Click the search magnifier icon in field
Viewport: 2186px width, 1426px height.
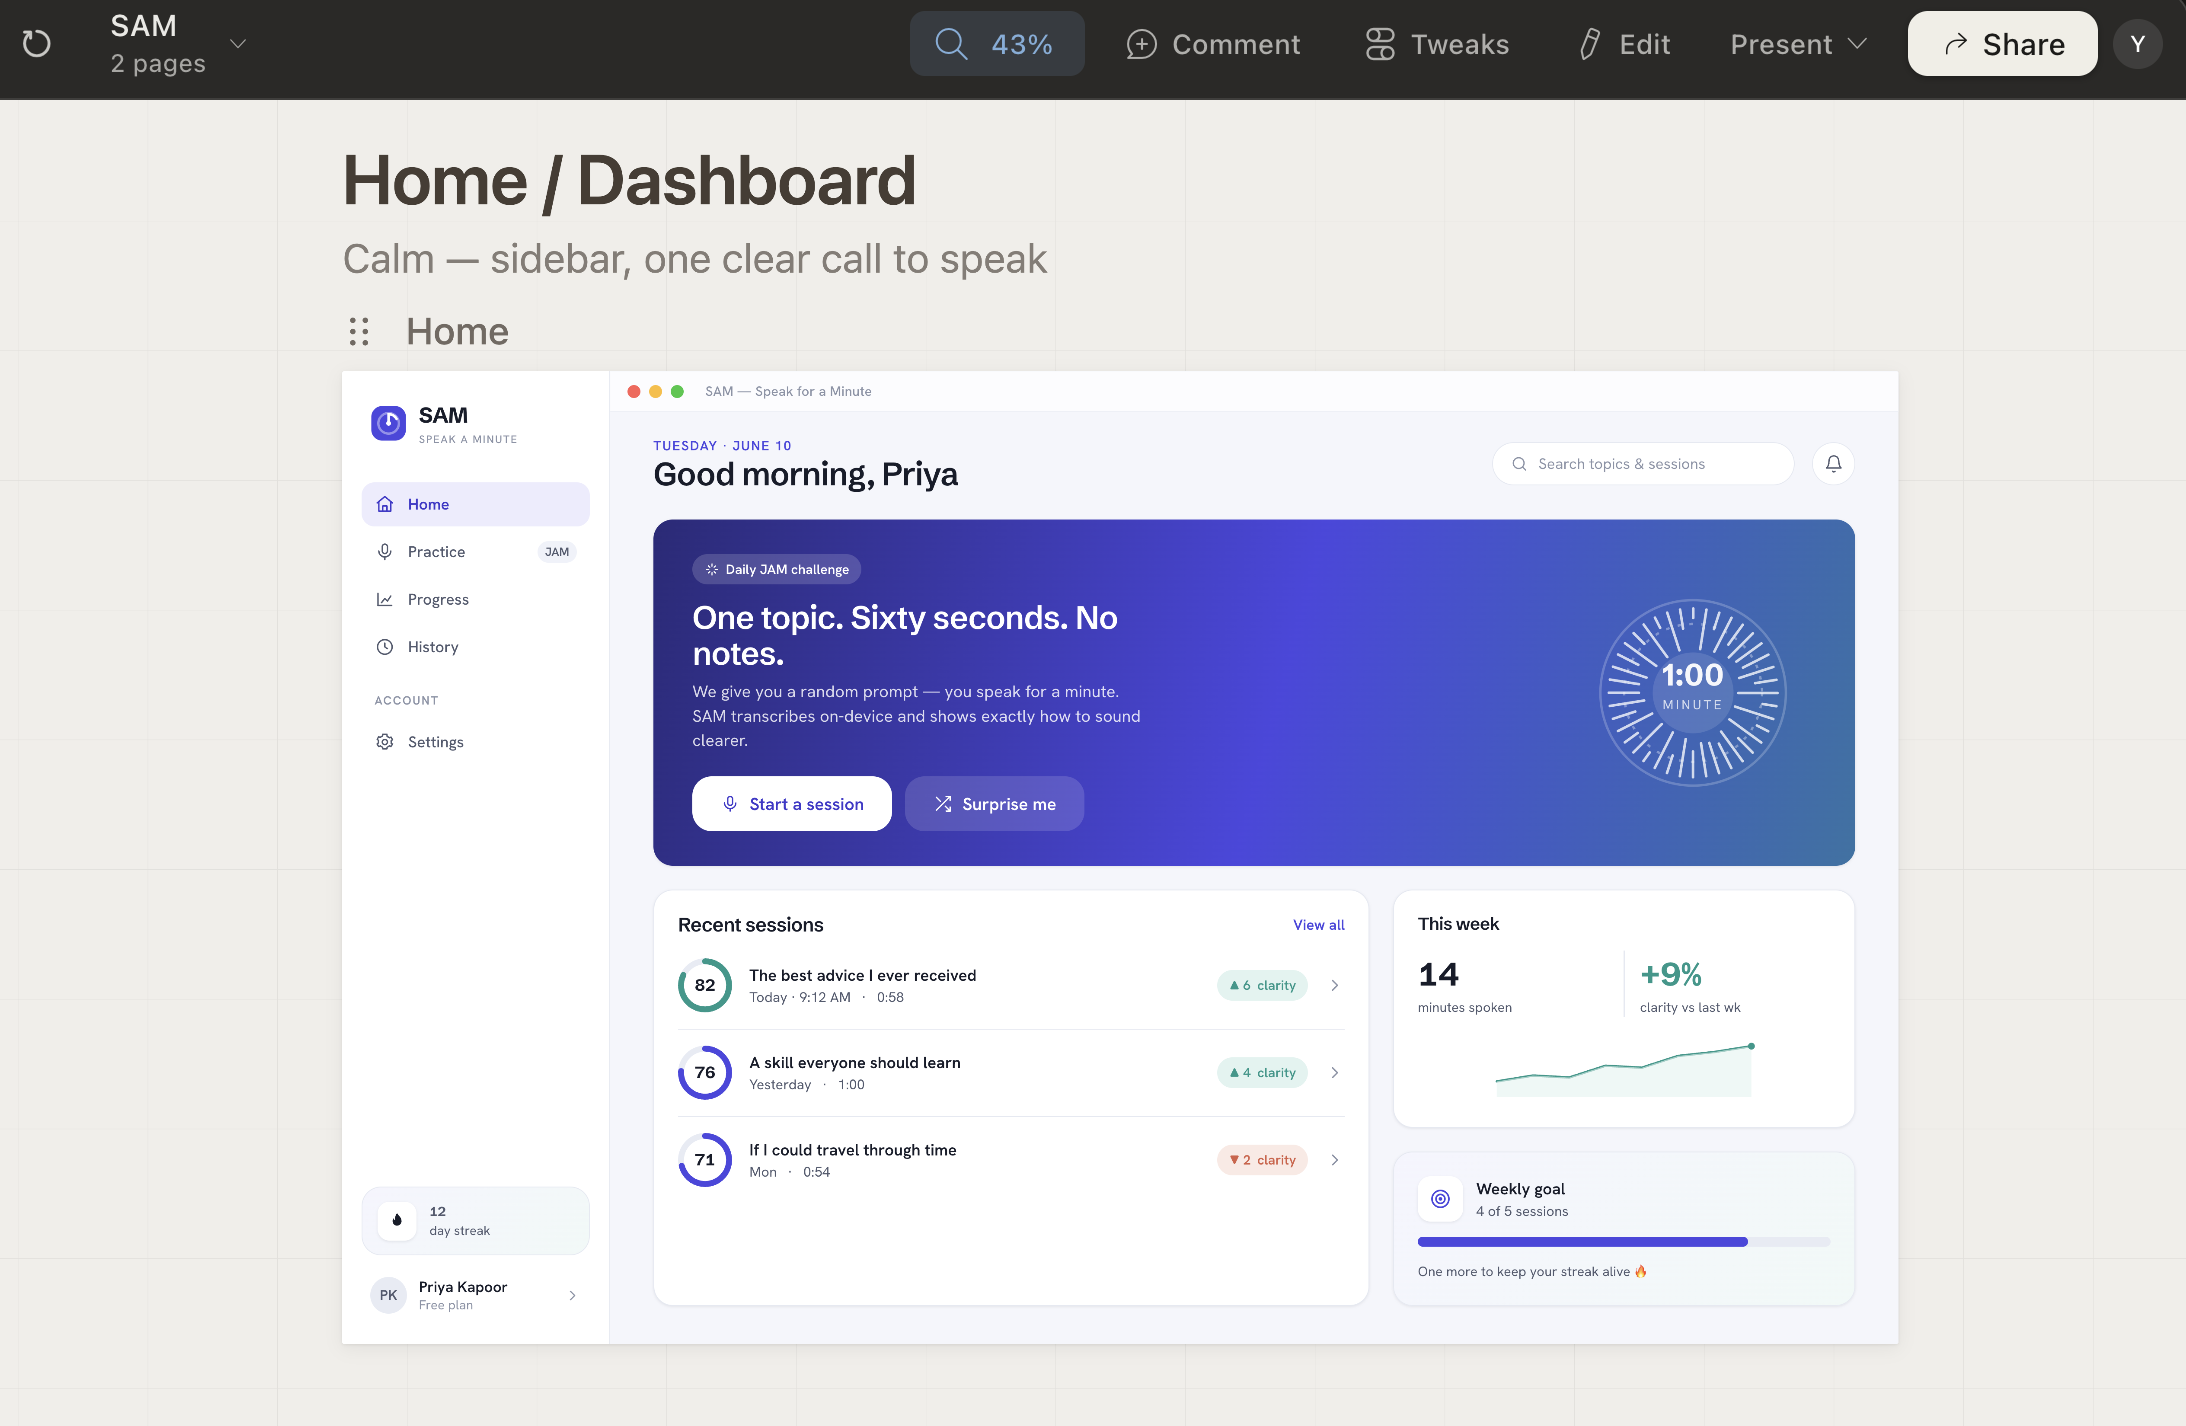[x=1519, y=464]
